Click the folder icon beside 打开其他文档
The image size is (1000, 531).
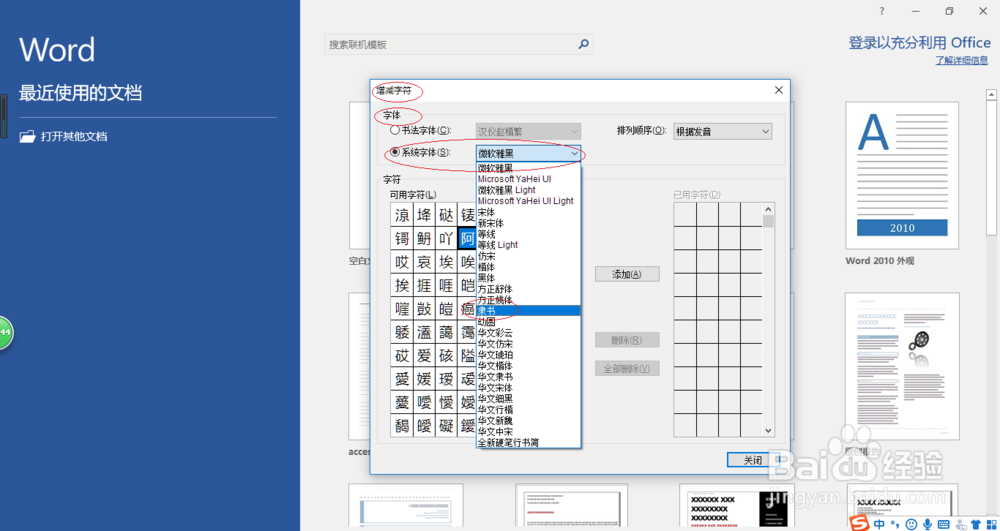pos(27,136)
